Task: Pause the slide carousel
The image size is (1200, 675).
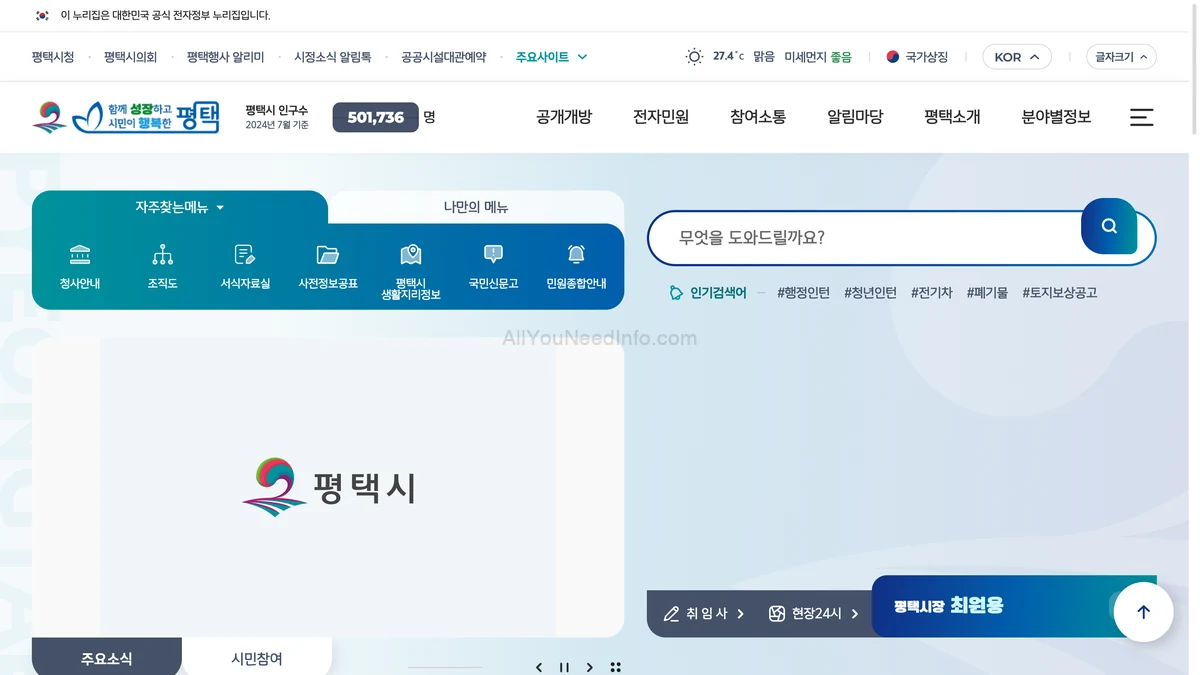Action: (564, 667)
